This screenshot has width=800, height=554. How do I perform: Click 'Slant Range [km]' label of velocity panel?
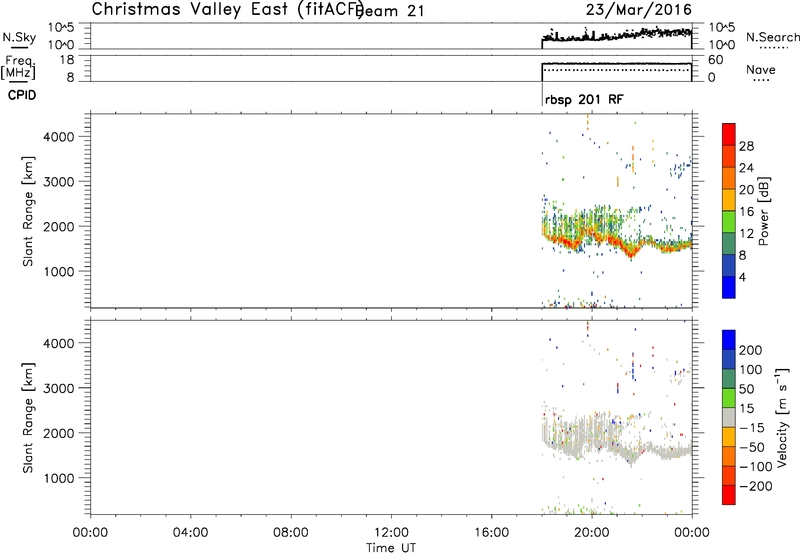point(28,417)
